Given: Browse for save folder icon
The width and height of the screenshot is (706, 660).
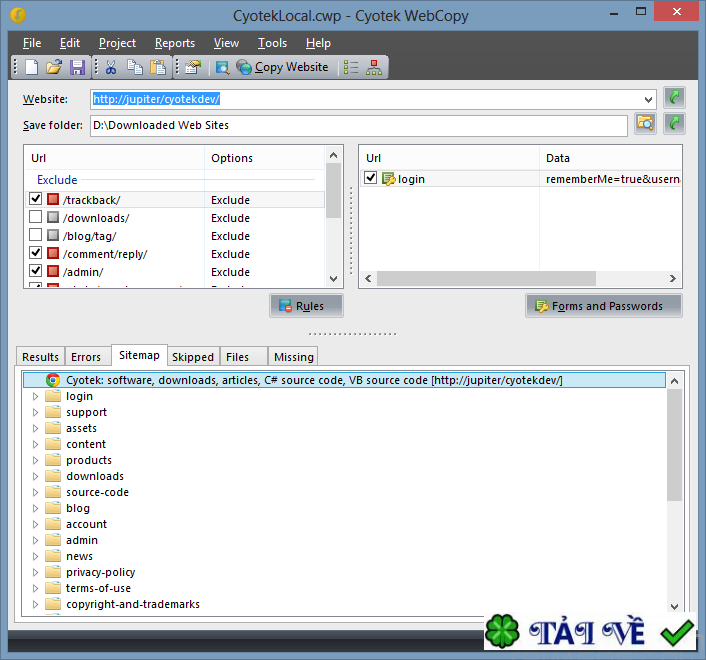Looking at the screenshot, I should coord(645,123).
